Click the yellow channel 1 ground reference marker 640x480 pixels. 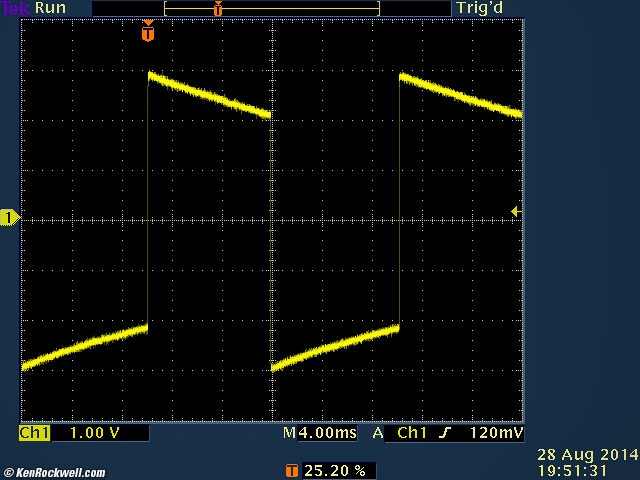click(9, 218)
